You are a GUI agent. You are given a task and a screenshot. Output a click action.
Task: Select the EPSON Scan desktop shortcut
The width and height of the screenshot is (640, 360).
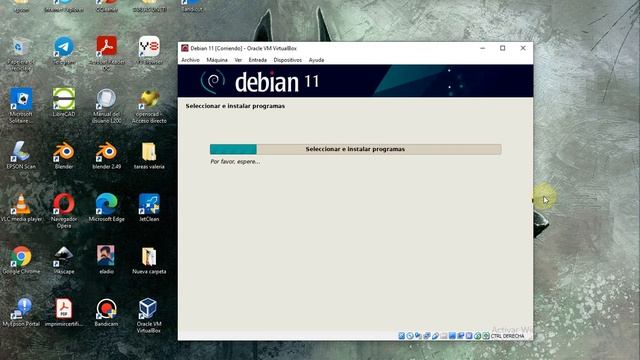(20, 155)
